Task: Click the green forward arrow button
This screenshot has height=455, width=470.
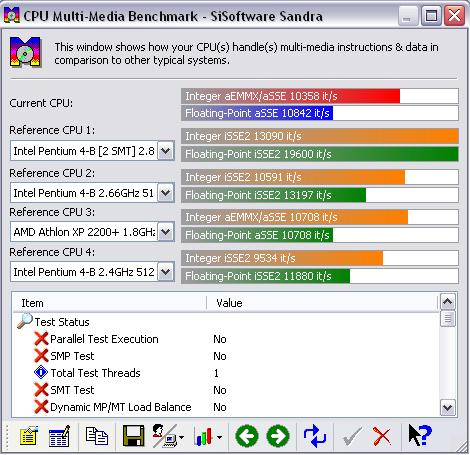Action: pos(278,436)
